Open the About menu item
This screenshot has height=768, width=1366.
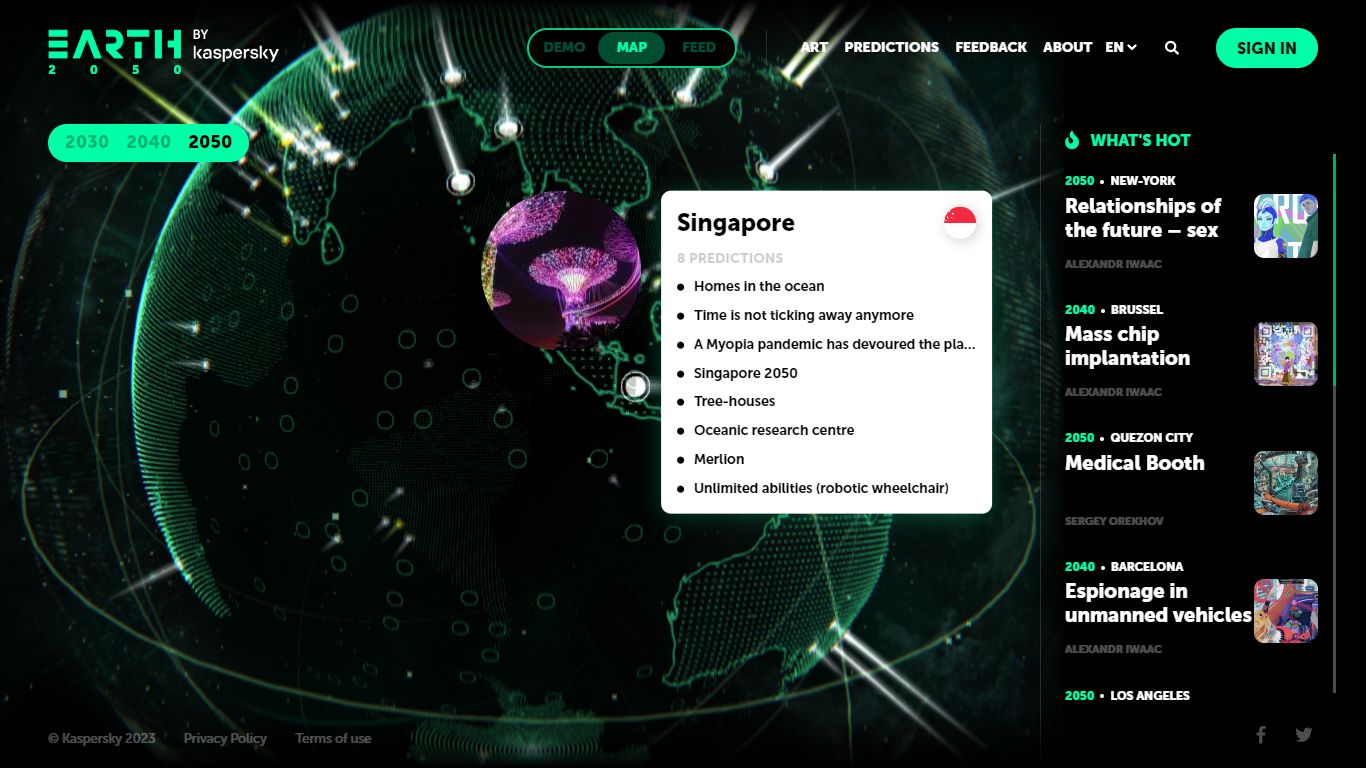click(1067, 47)
